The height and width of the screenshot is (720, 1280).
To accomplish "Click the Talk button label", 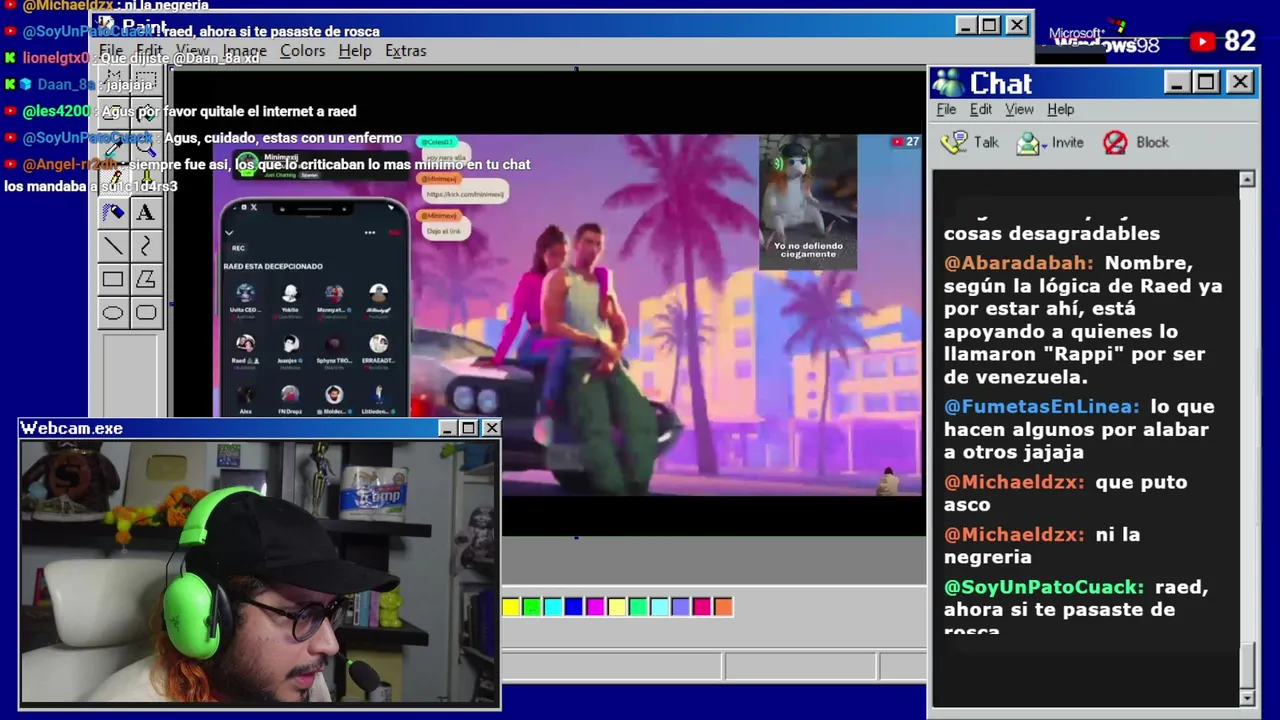I will tap(986, 142).
